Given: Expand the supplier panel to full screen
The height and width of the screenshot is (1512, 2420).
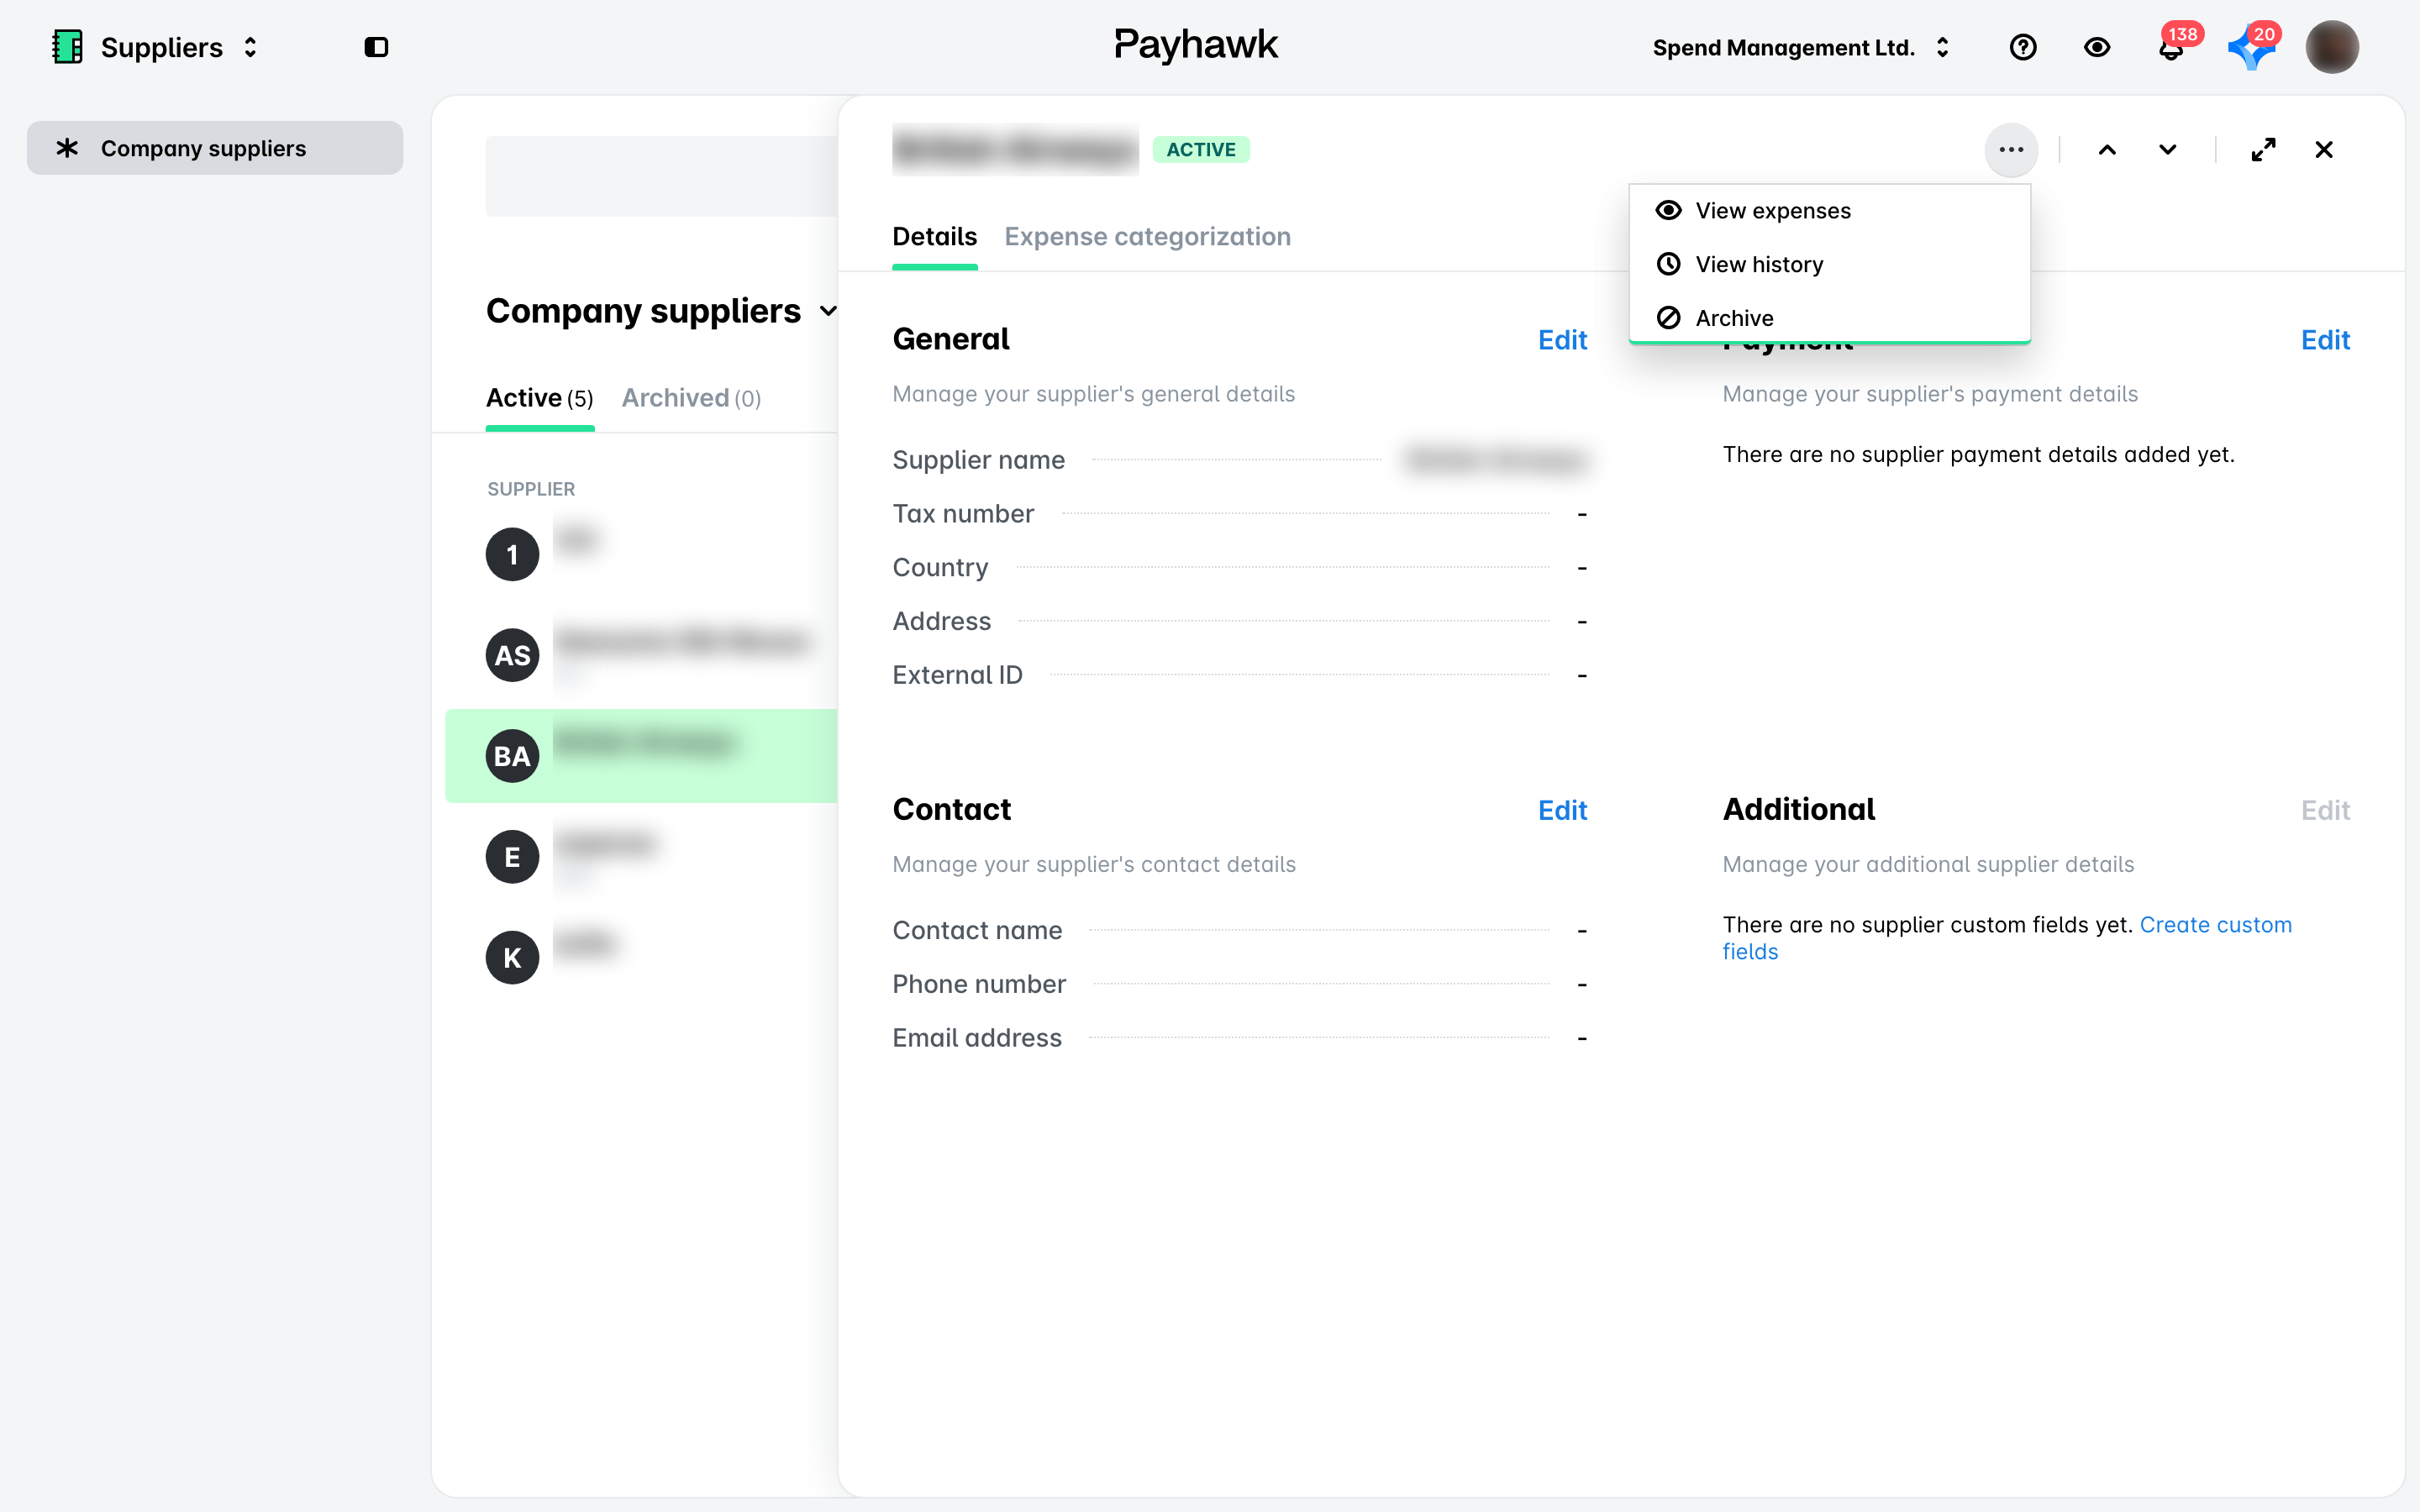Looking at the screenshot, I should pos(2263,150).
